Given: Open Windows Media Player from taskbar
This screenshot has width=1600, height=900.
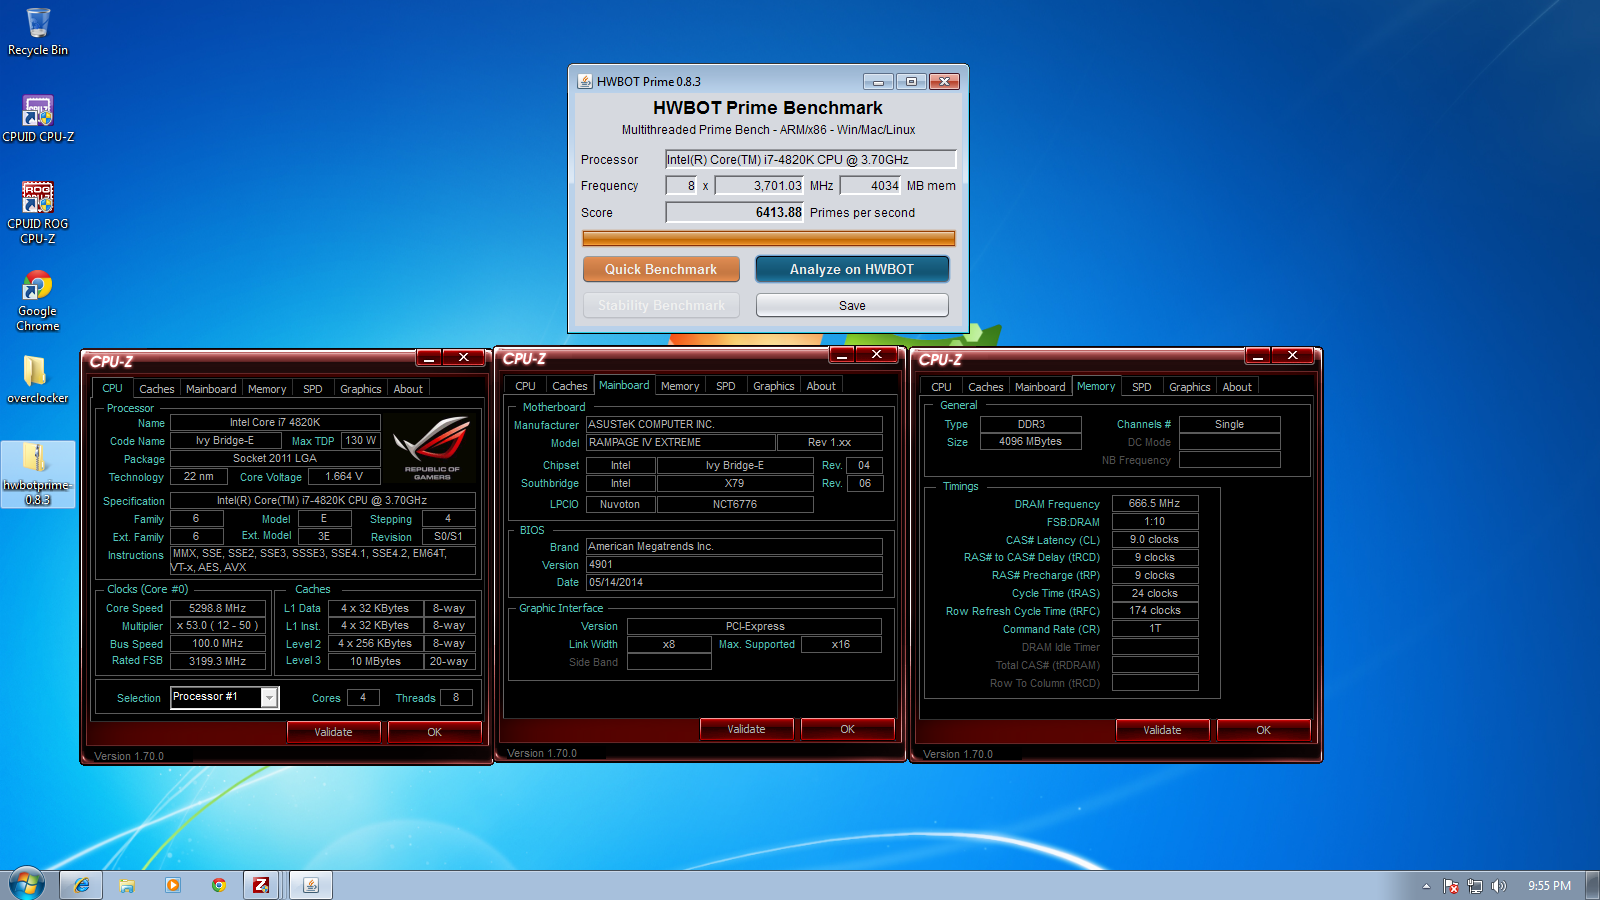Looking at the screenshot, I should tap(173, 885).
